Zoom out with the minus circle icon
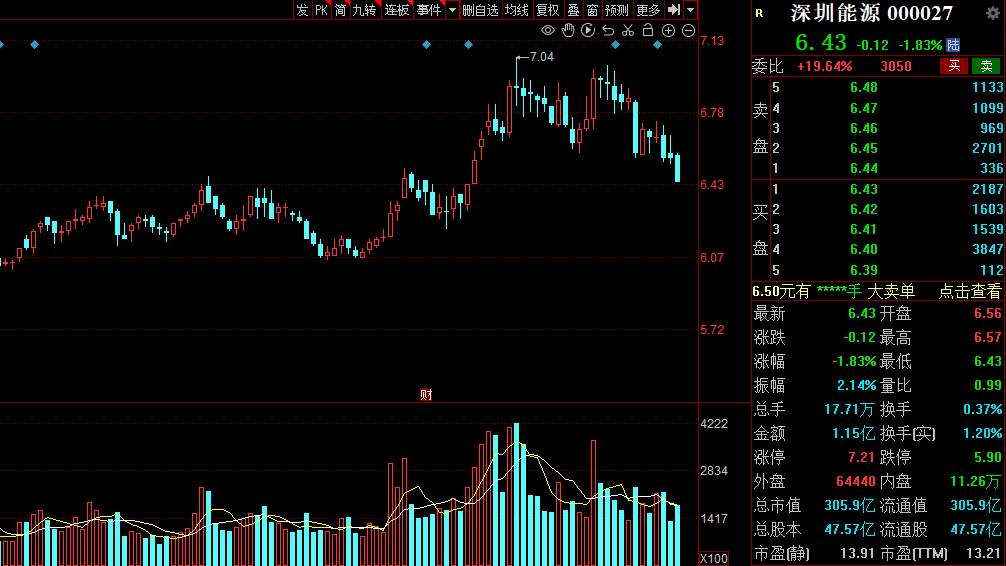1006x566 pixels. [688, 30]
